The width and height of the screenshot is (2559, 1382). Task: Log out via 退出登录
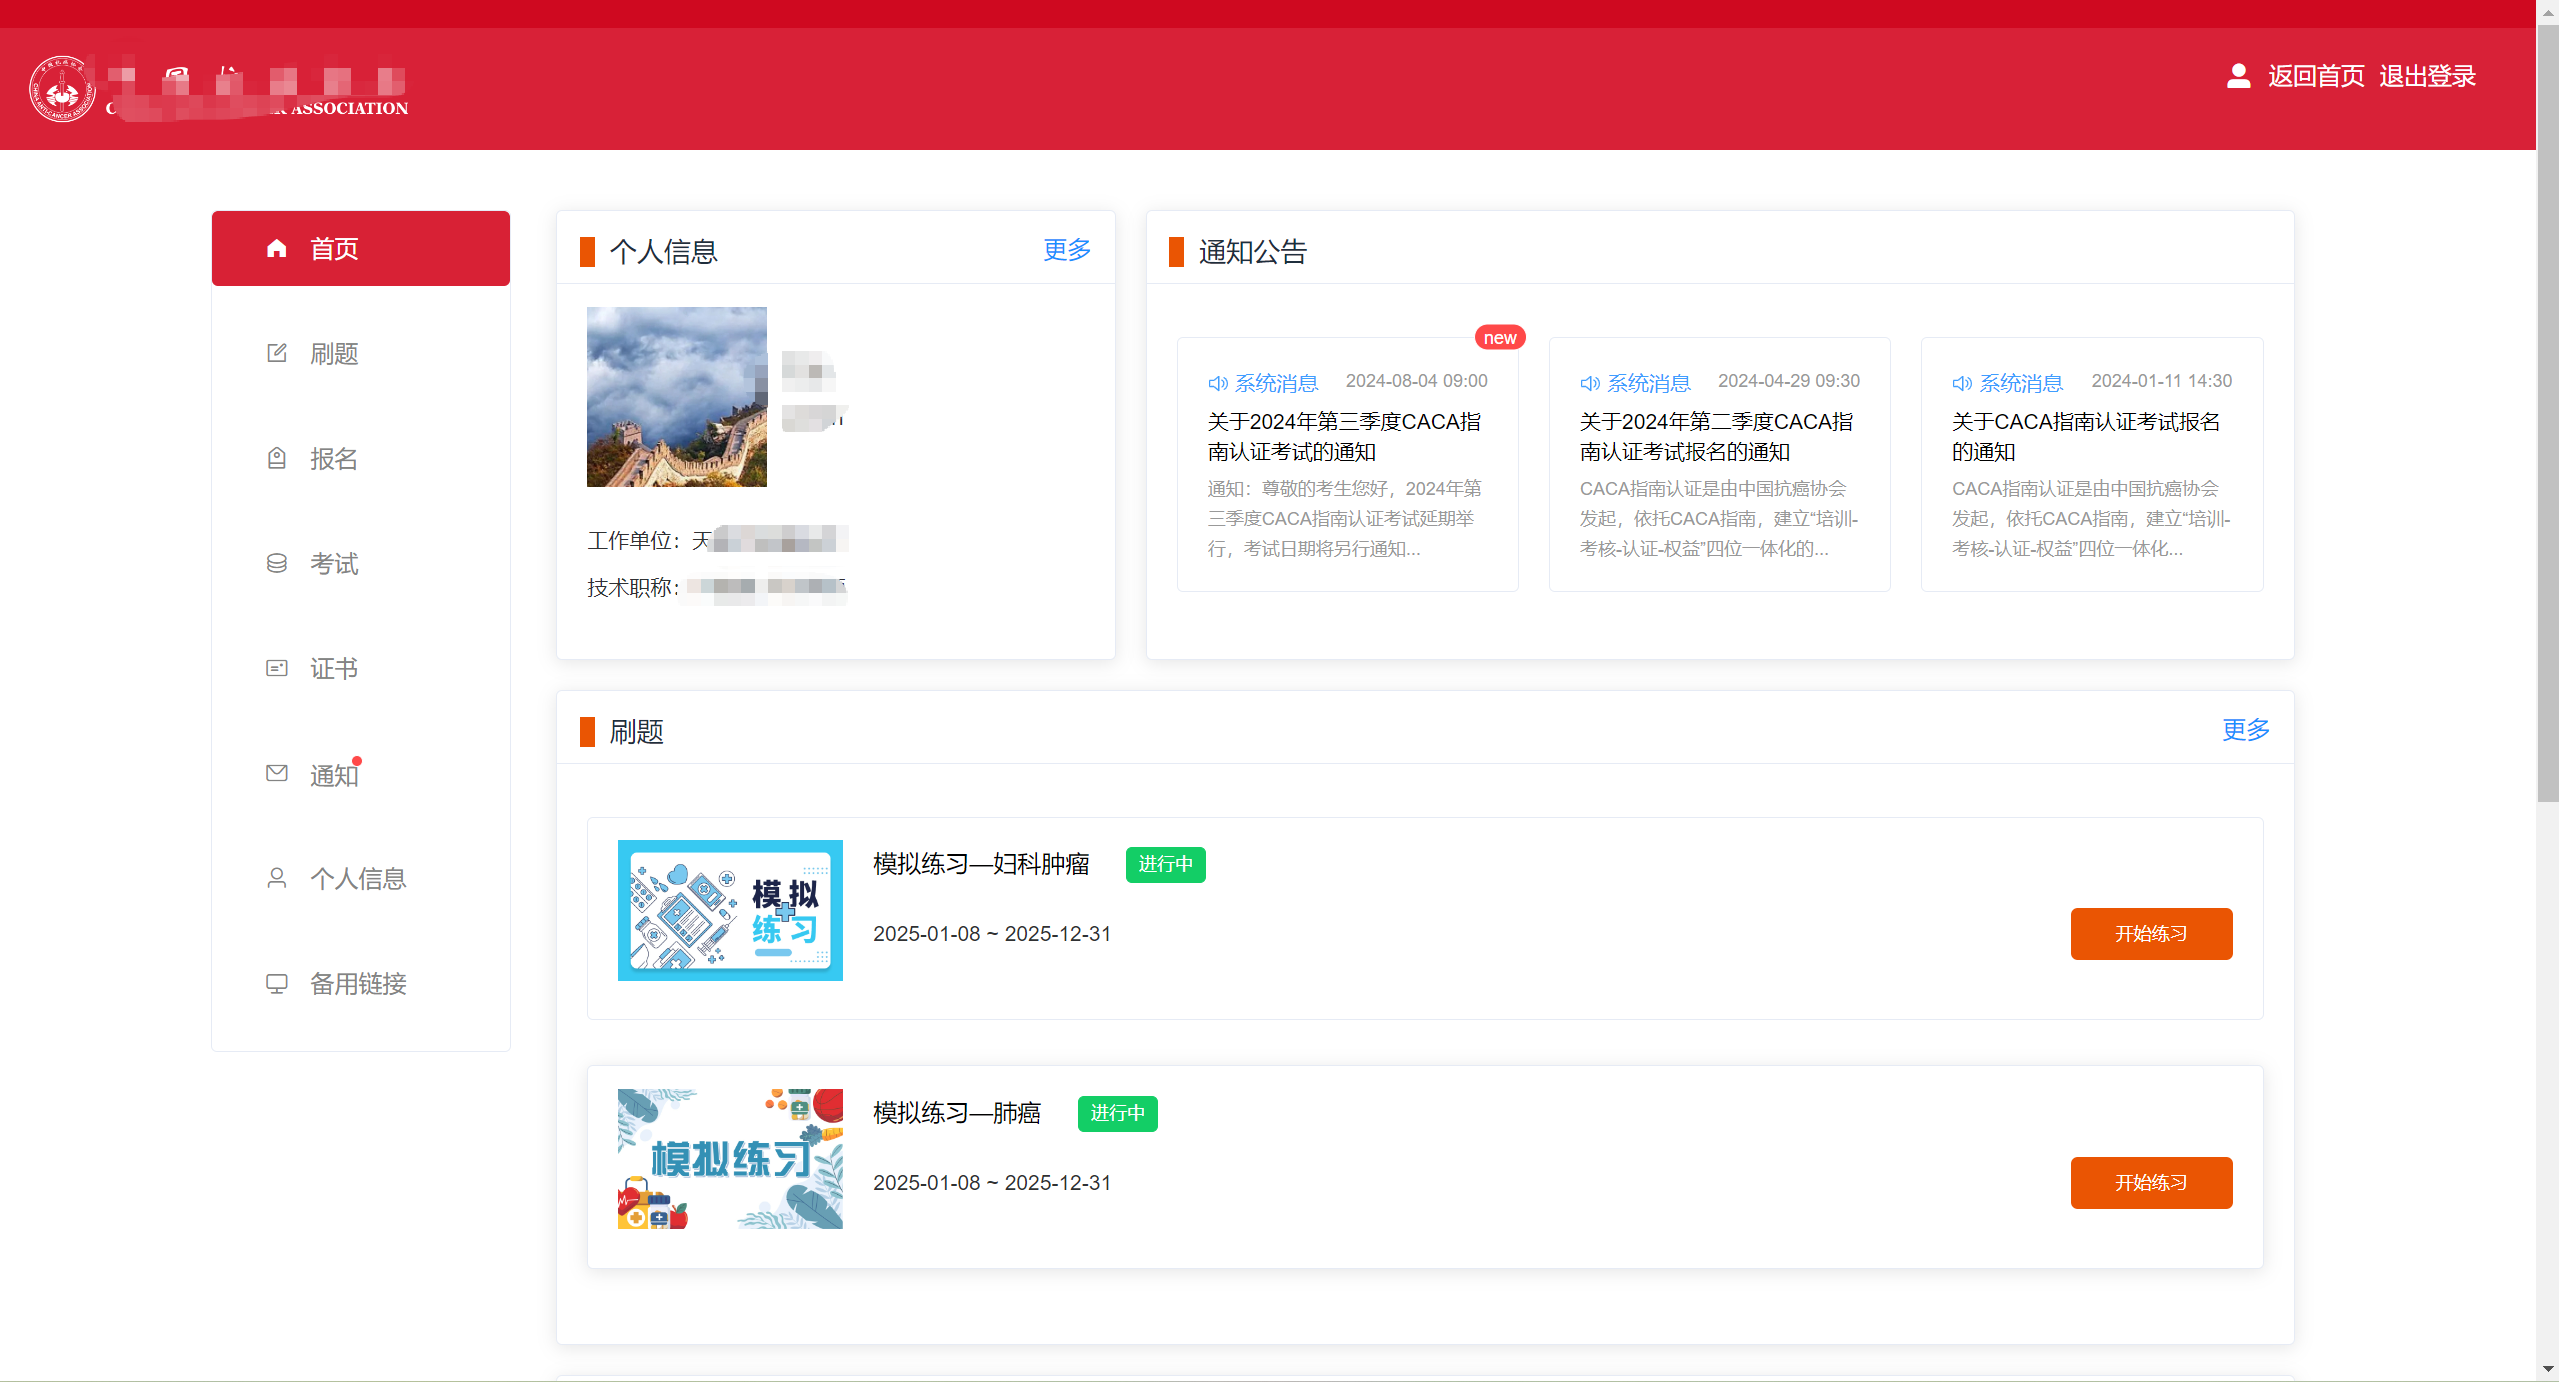tap(2427, 76)
